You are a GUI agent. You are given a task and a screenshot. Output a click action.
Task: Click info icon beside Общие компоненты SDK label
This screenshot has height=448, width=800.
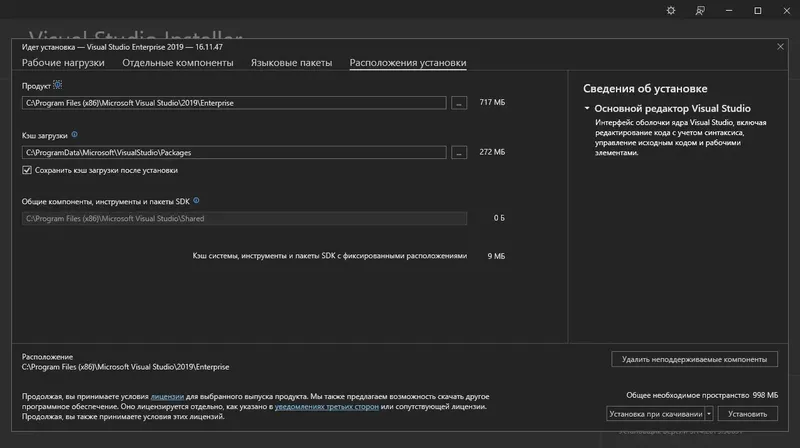(196, 201)
